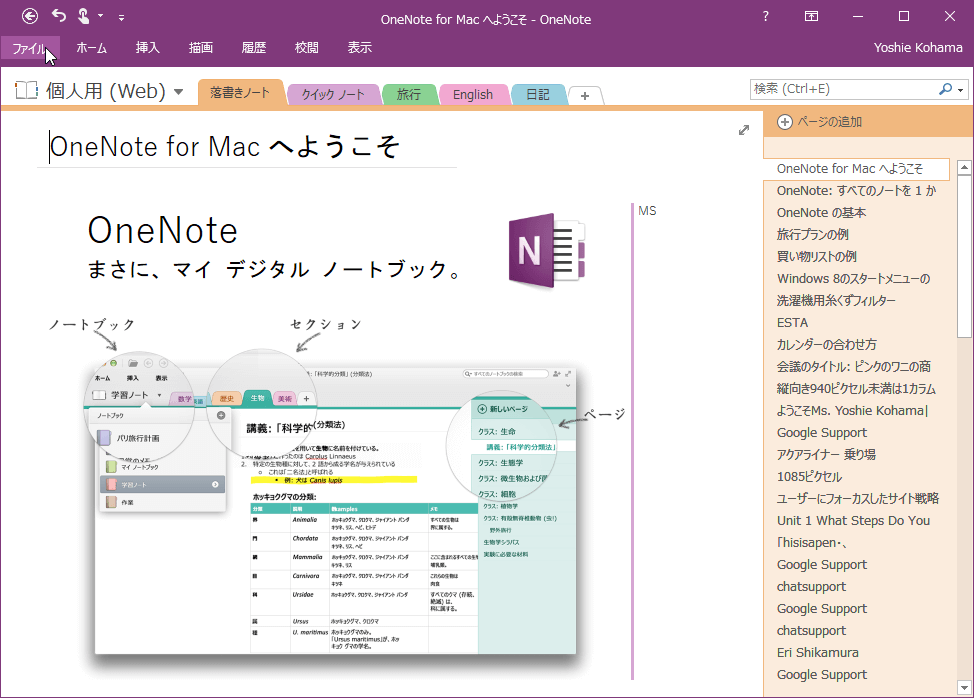Click in the 検索 (Ctrl+E) search box
Screen dimensions: 974x698
point(842,89)
